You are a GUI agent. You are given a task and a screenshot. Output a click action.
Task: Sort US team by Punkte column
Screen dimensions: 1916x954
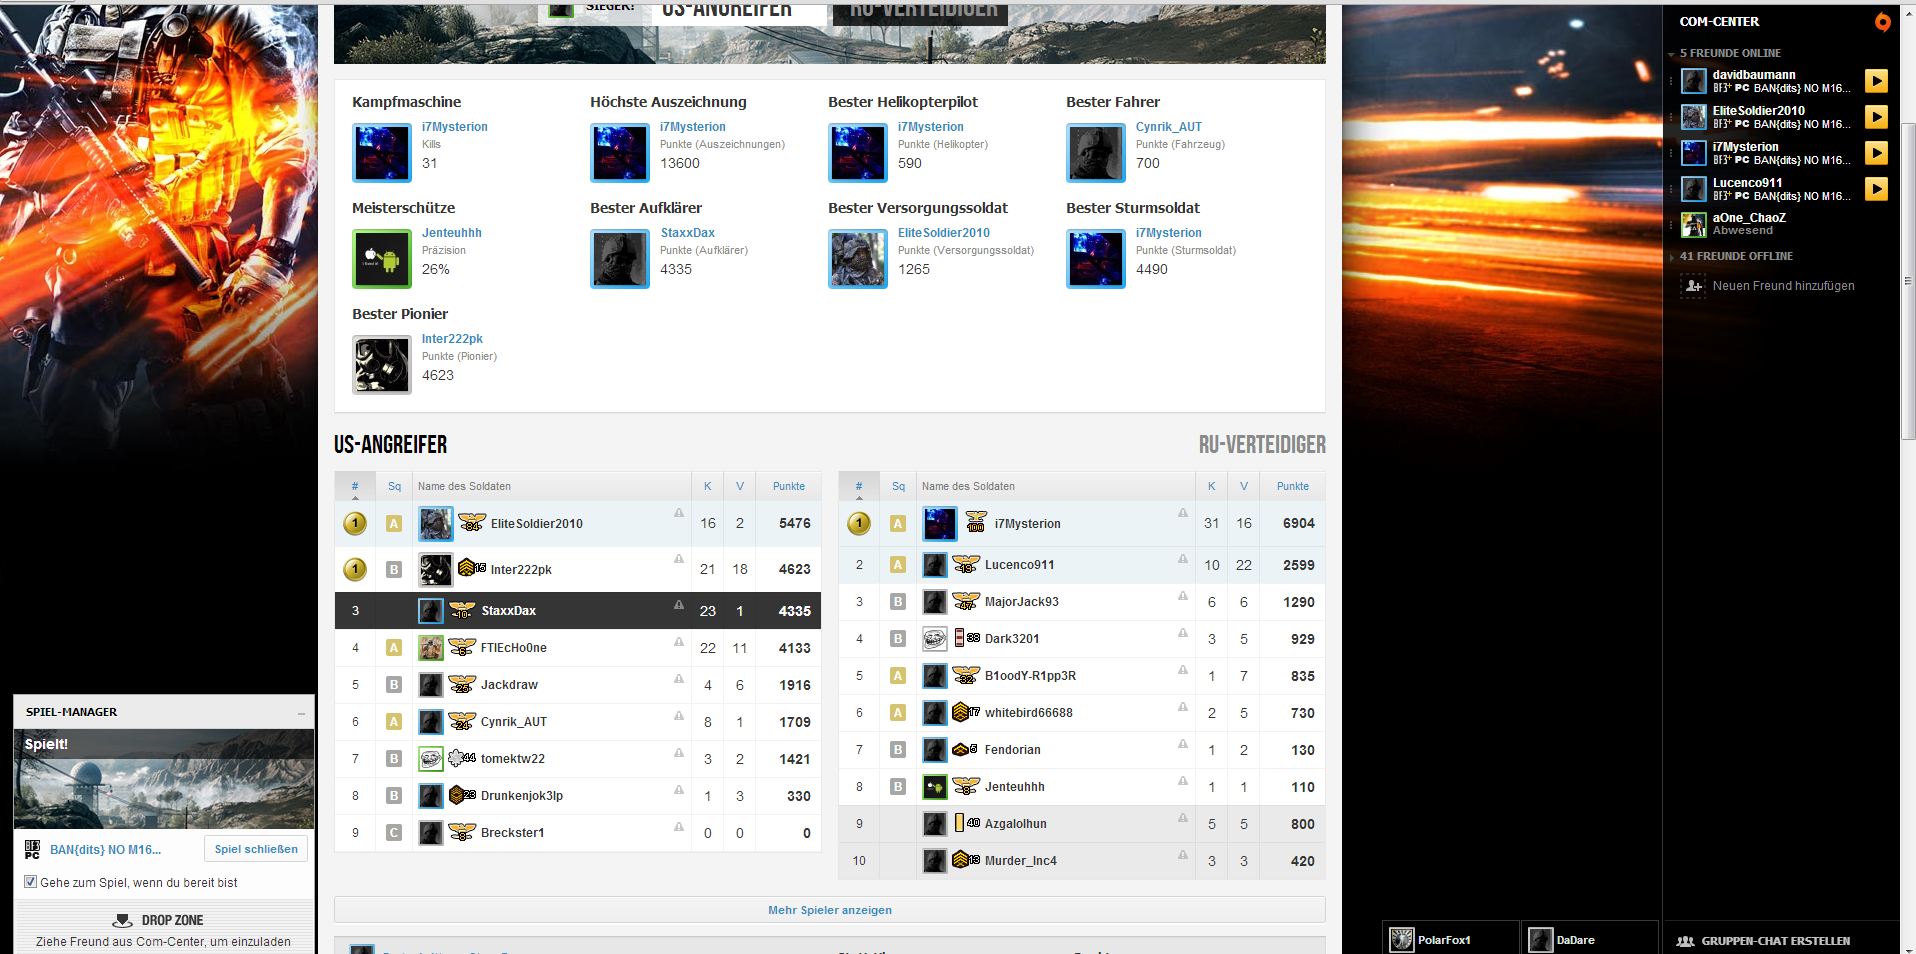(x=789, y=487)
